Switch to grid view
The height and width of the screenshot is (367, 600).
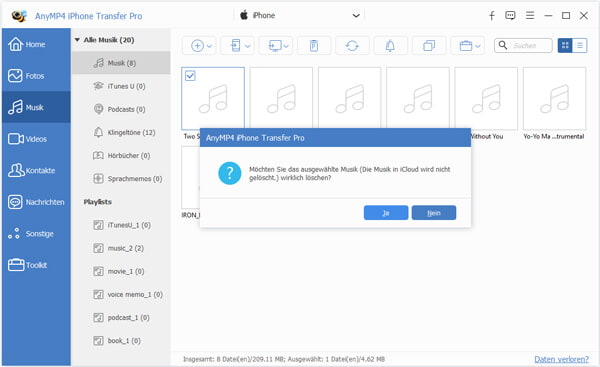[565, 46]
